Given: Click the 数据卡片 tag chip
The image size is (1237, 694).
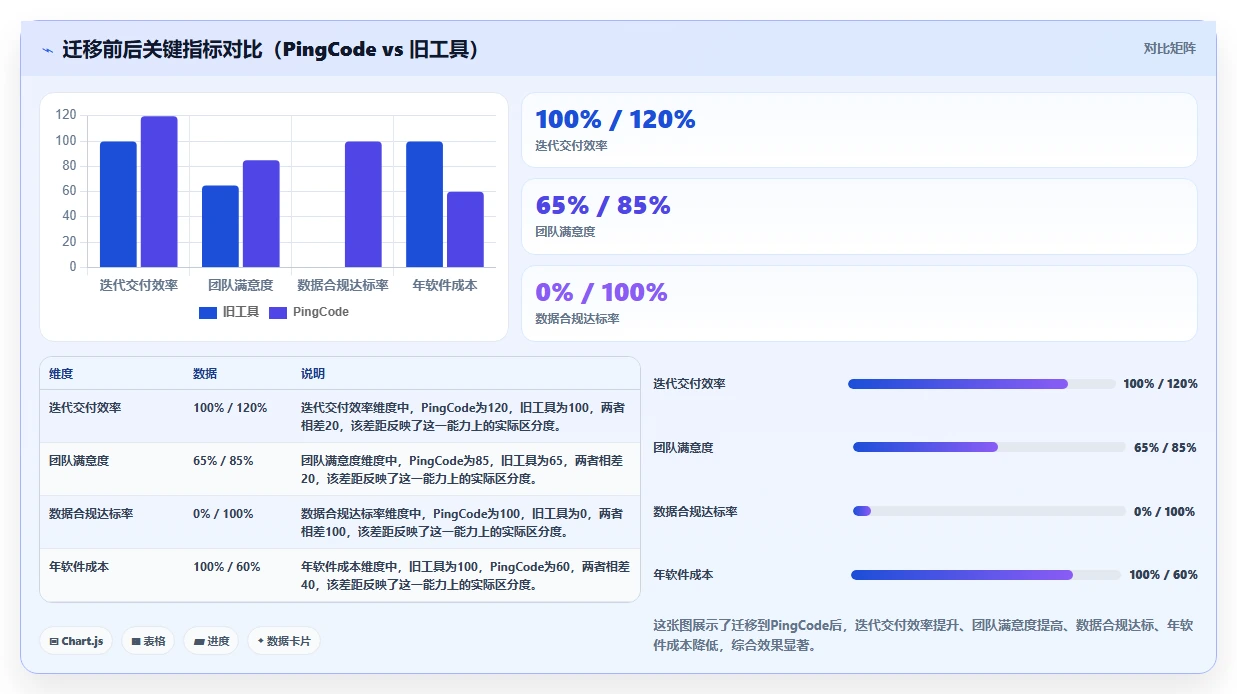Looking at the screenshot, I should (284, 641).
